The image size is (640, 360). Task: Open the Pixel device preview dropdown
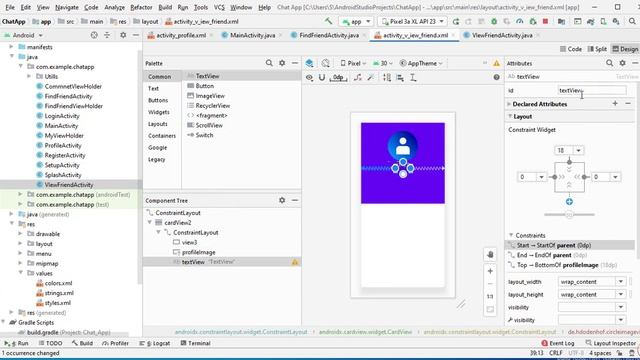tap(353, 63)
